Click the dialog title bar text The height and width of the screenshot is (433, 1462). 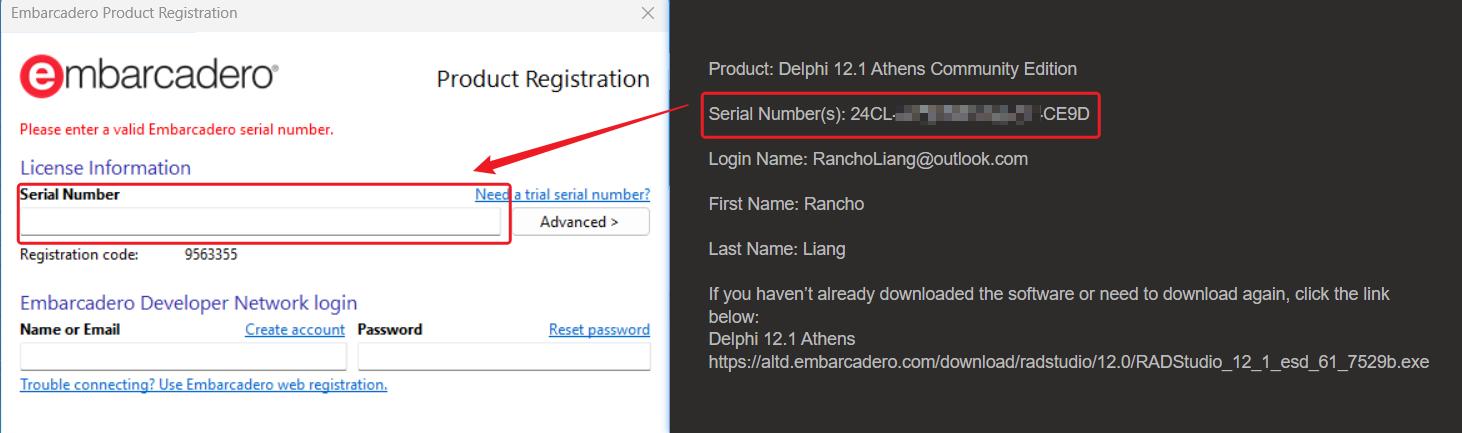[x=124, y=14]
